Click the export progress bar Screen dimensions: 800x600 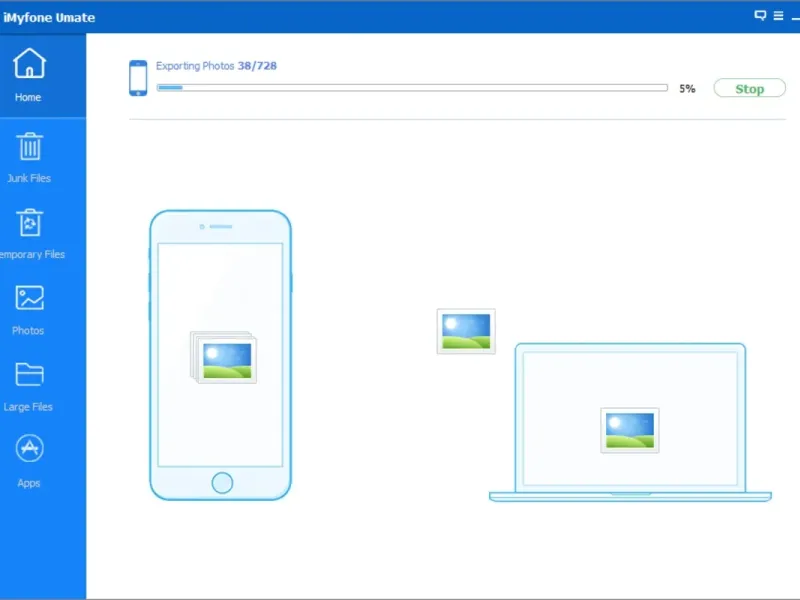412,88
